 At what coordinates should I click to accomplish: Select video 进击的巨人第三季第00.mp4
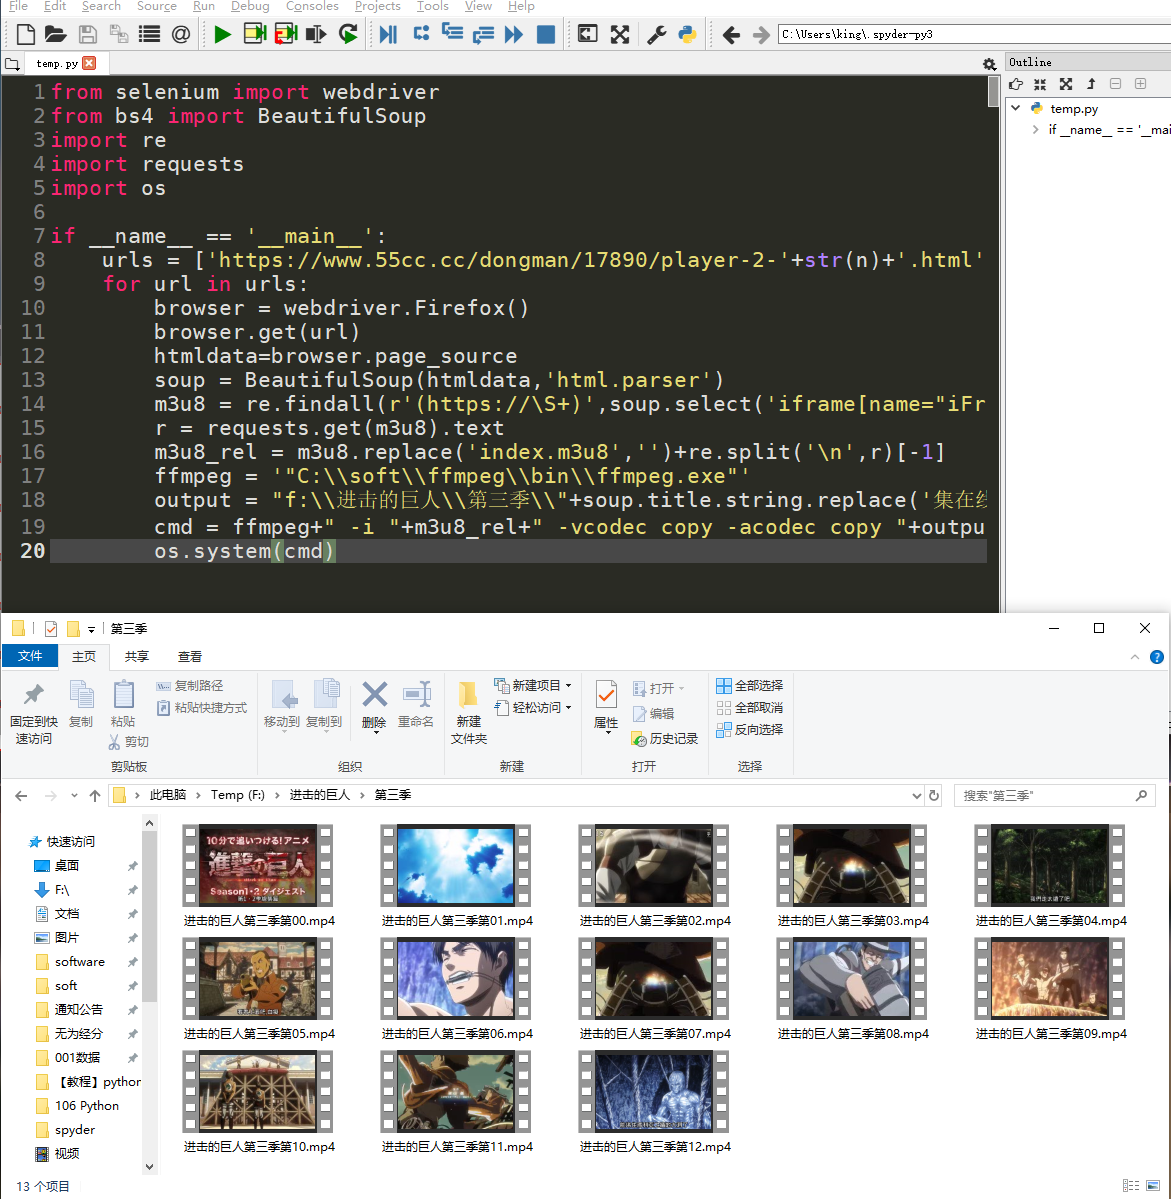pyautogui.click(x=259, y=876)
